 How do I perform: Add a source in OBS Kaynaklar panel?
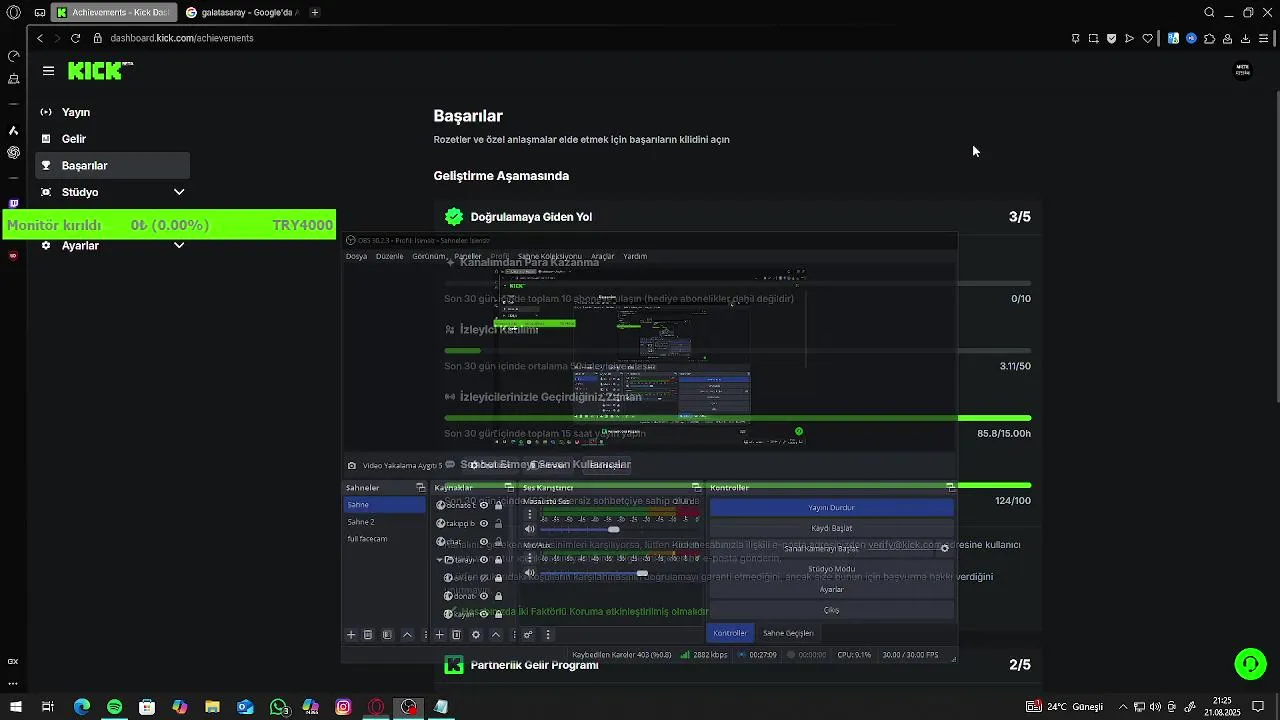439,635
